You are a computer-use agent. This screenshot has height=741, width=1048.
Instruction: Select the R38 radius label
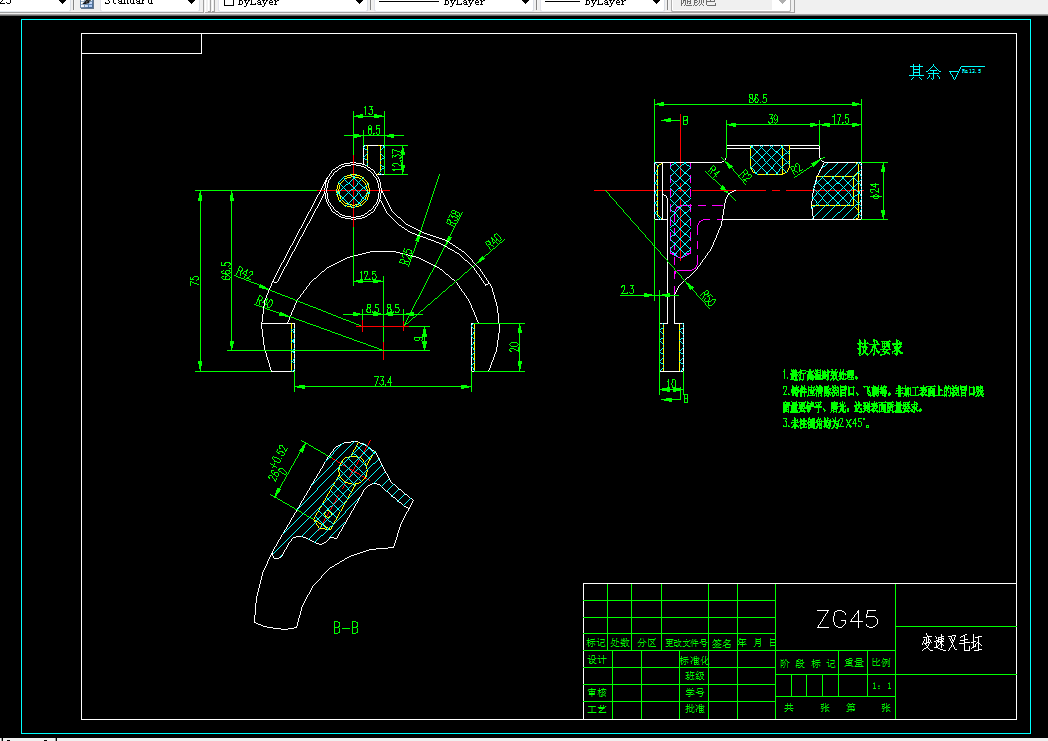pyautogui.click(x=454, y=218)
